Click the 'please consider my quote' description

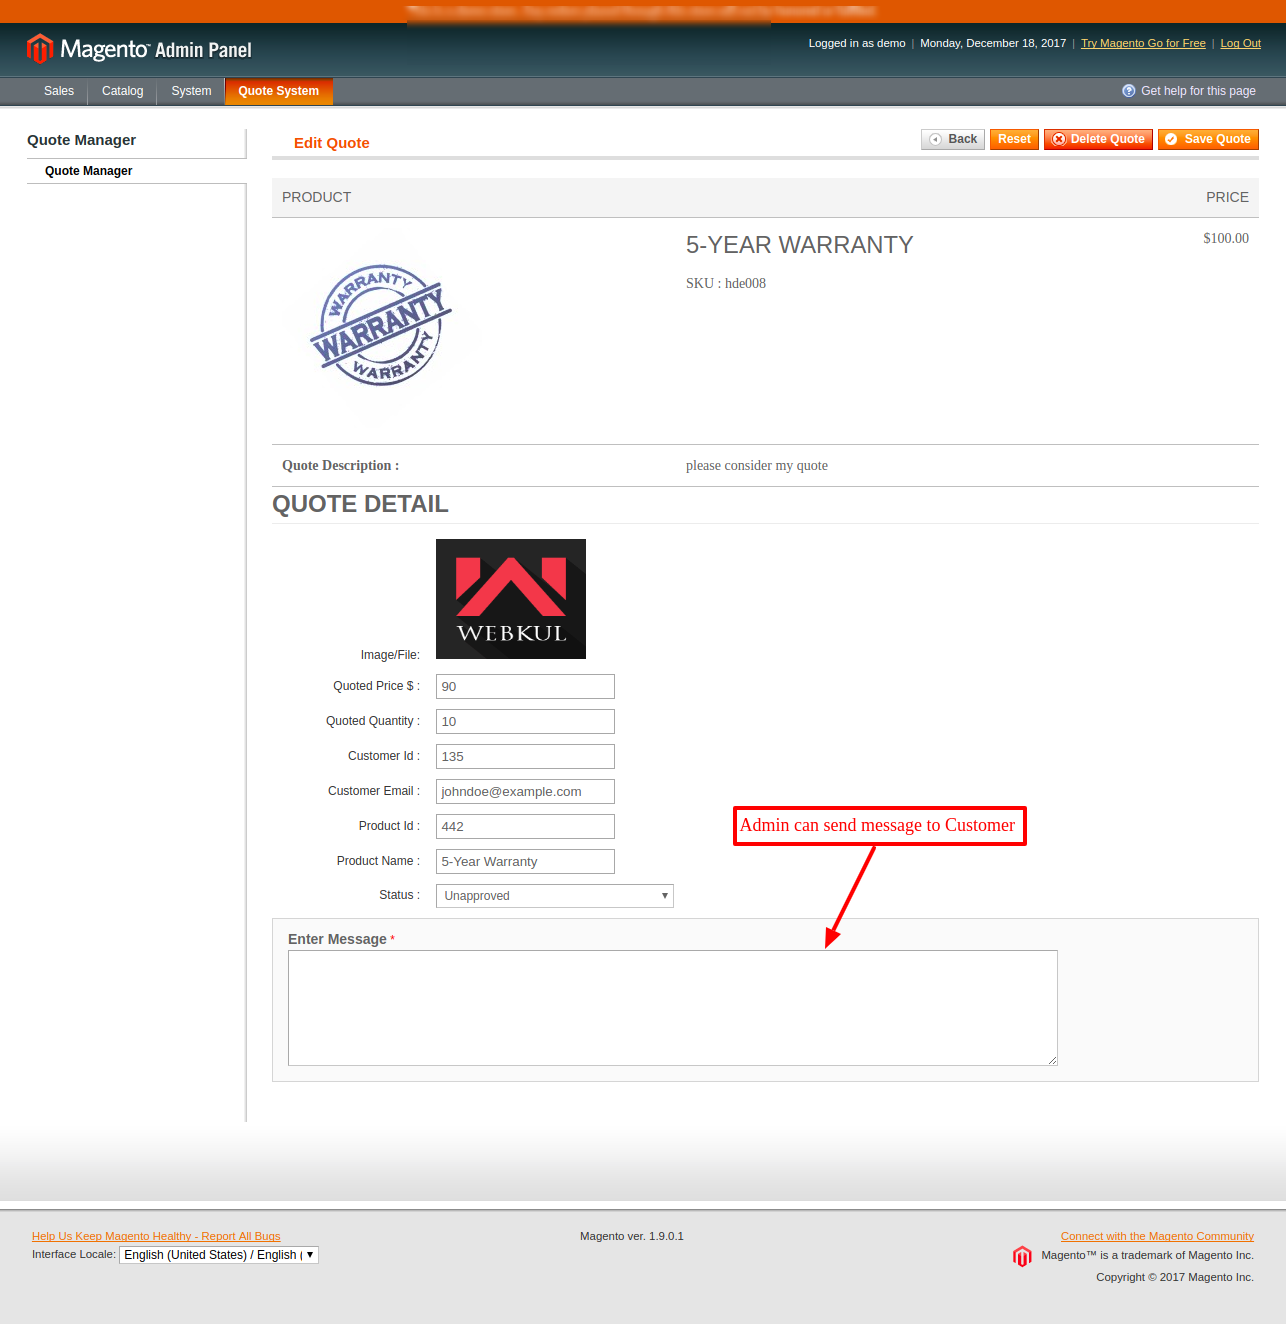pos(757,466)
